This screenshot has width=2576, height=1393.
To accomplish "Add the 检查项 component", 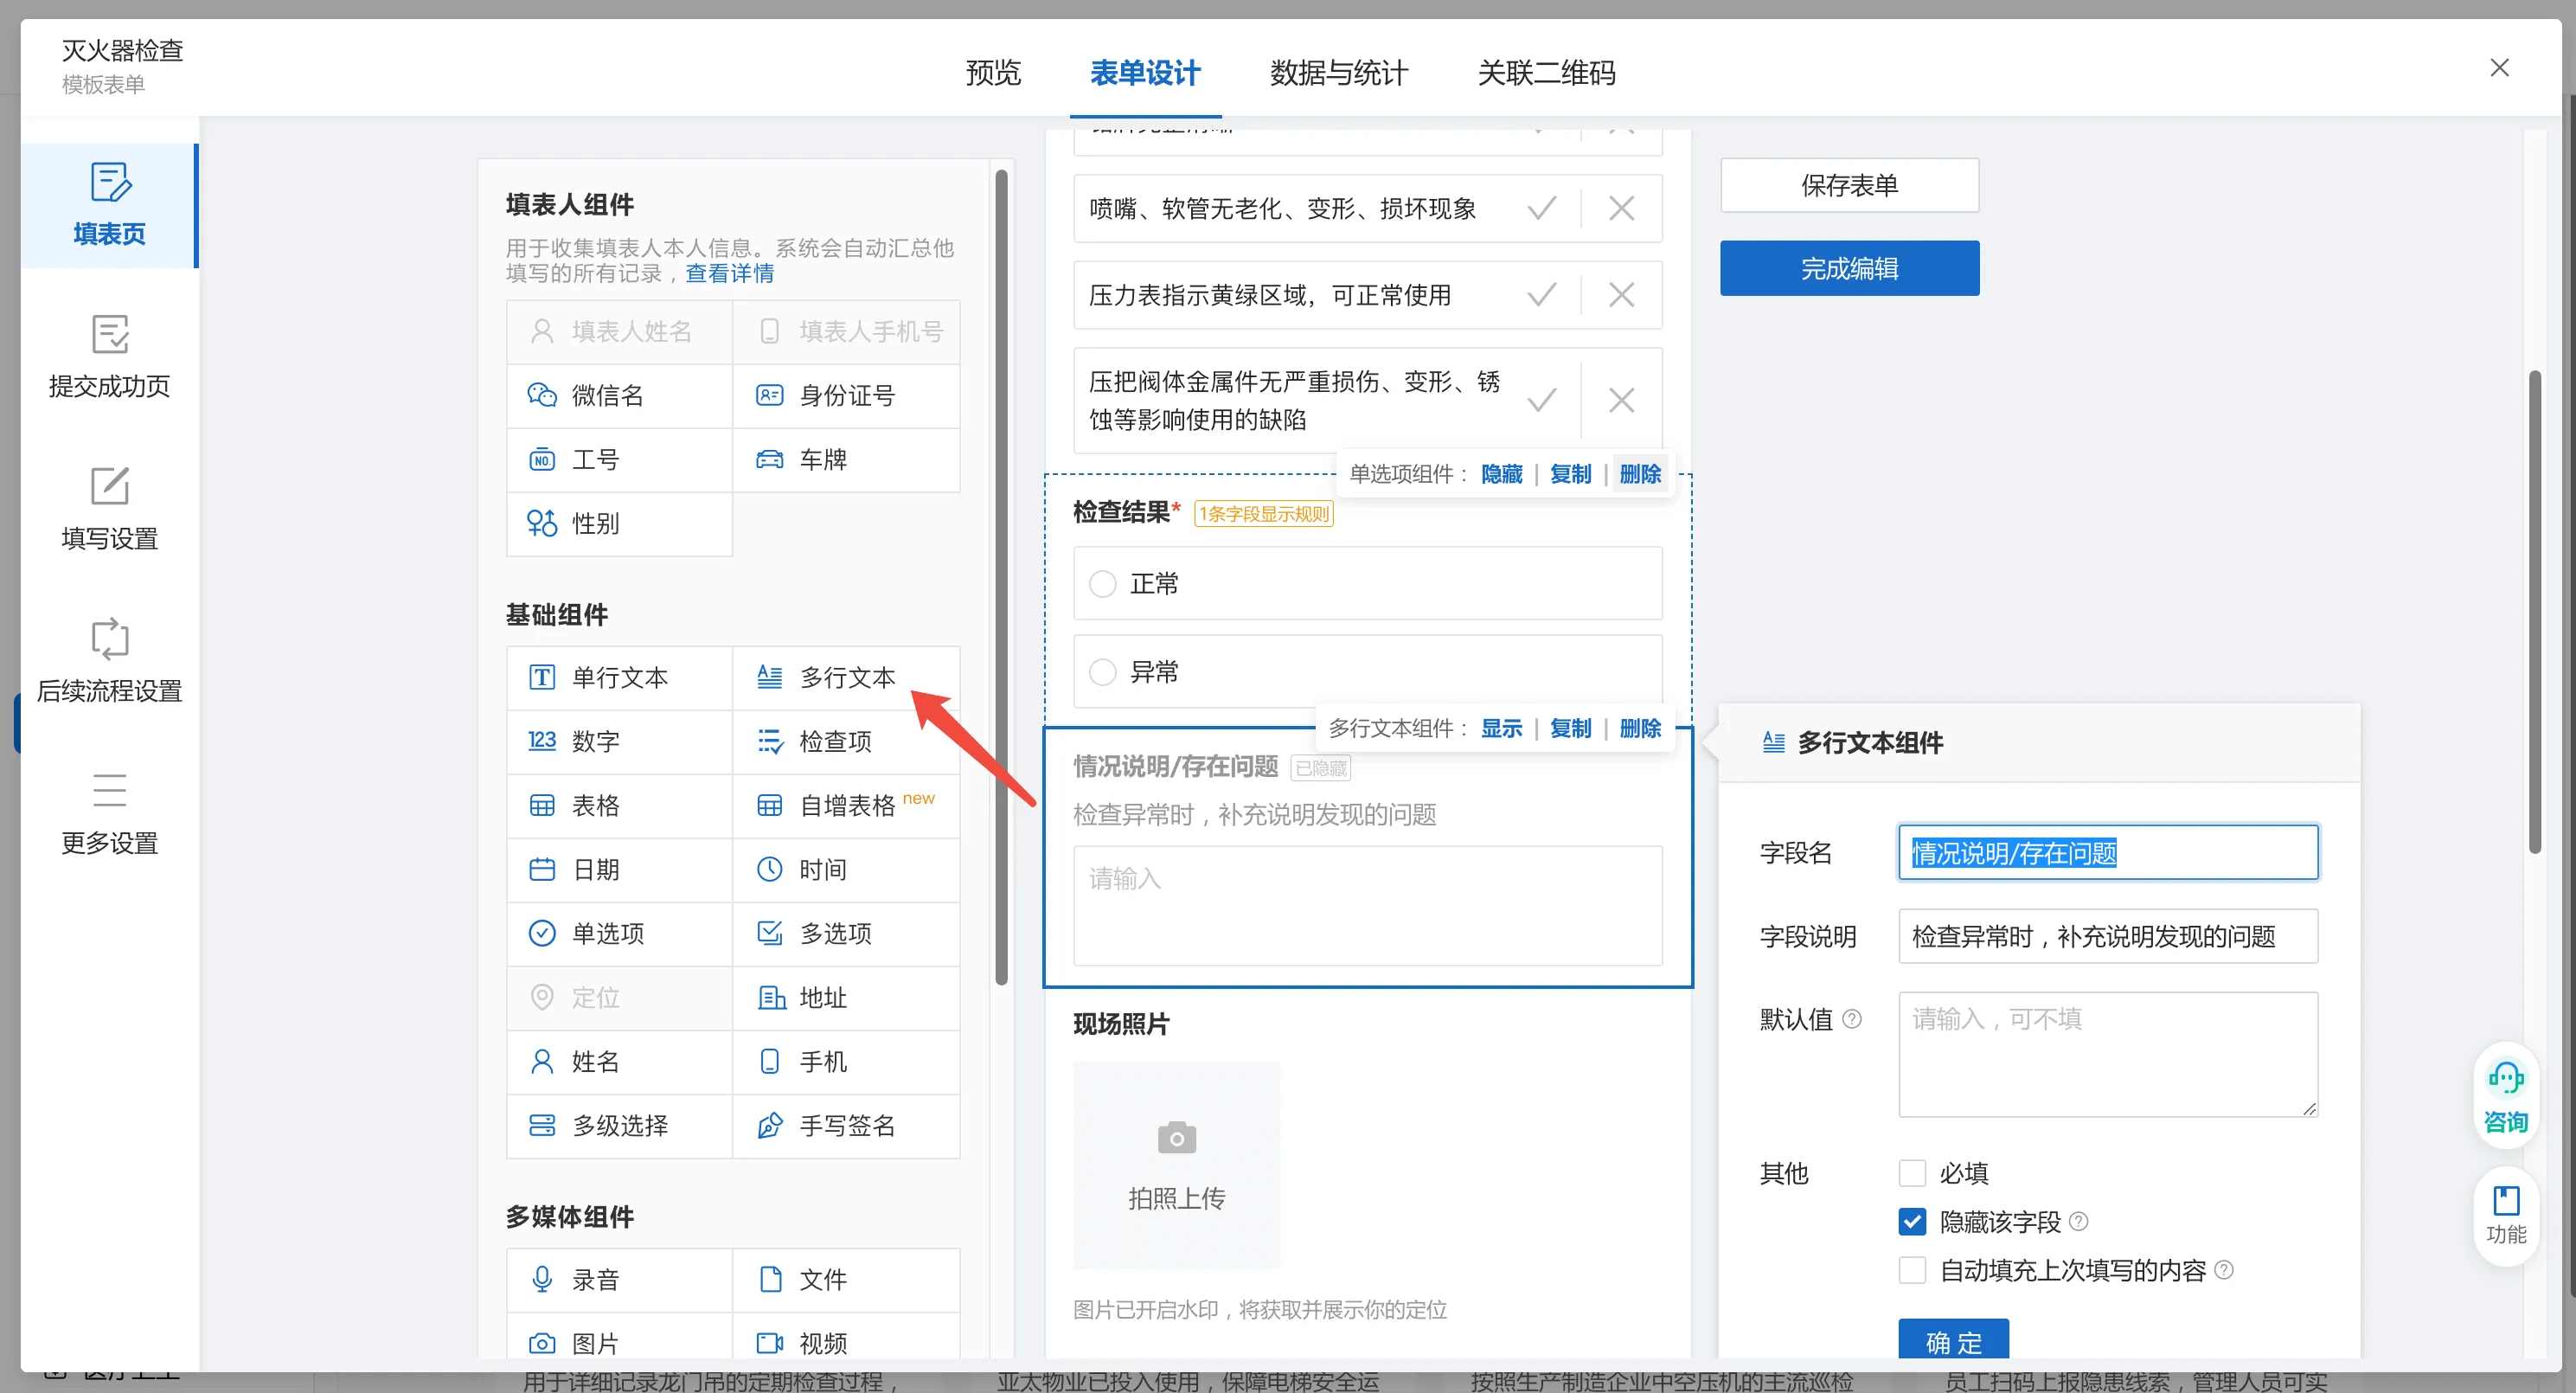I will tap(846, 741).
